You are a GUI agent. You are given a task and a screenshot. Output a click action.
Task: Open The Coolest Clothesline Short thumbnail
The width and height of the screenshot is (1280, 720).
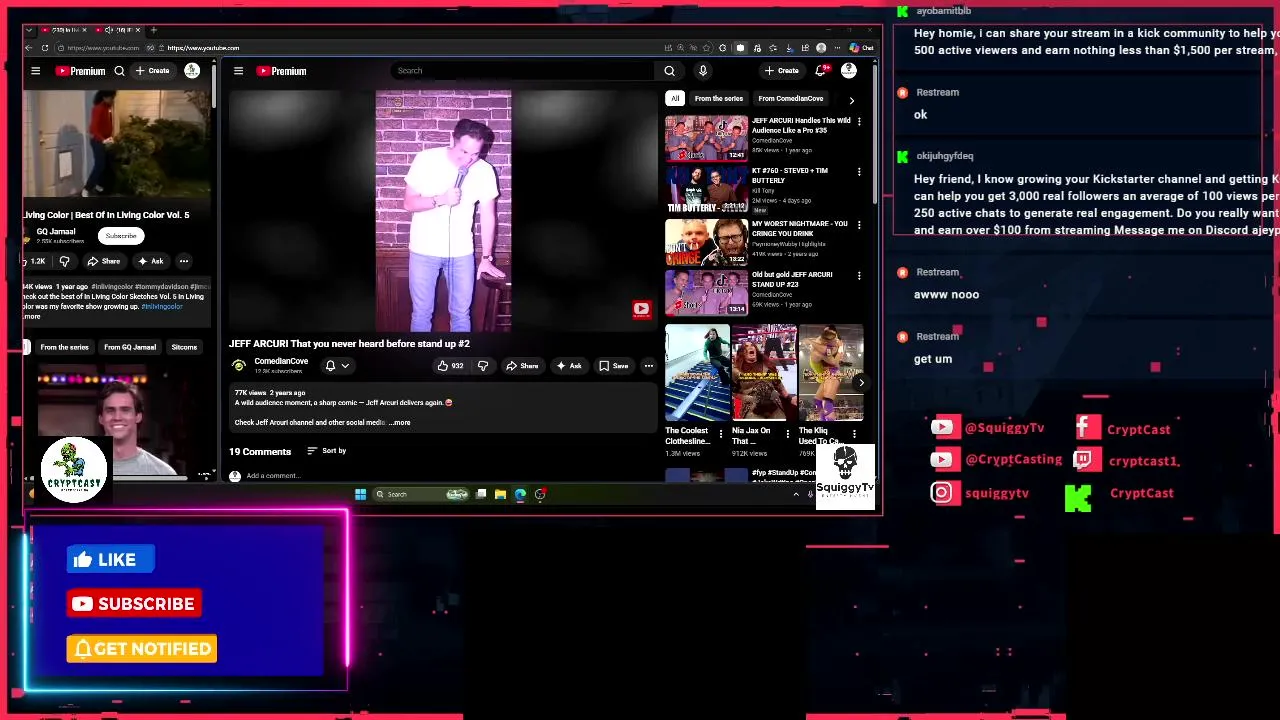tap(698, 372)
